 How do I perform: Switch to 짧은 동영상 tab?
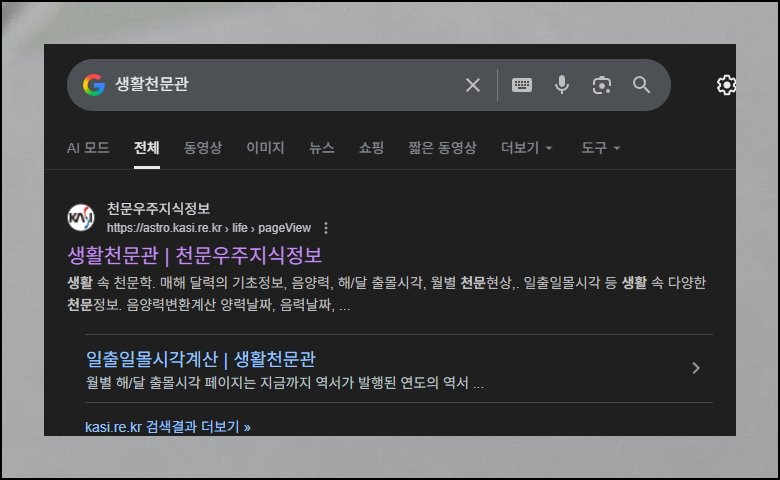pos(442,148)
